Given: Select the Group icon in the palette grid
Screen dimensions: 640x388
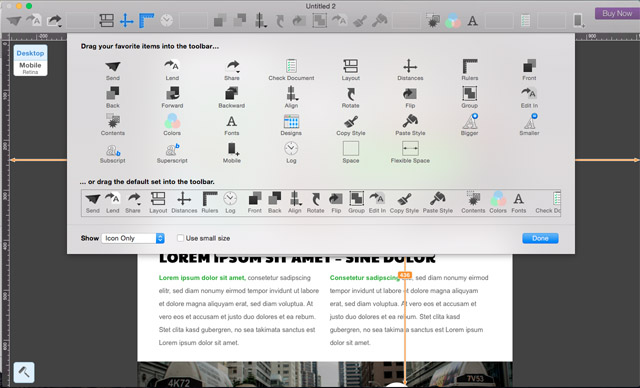Looking at the screenshot, I should coord(469,93).
